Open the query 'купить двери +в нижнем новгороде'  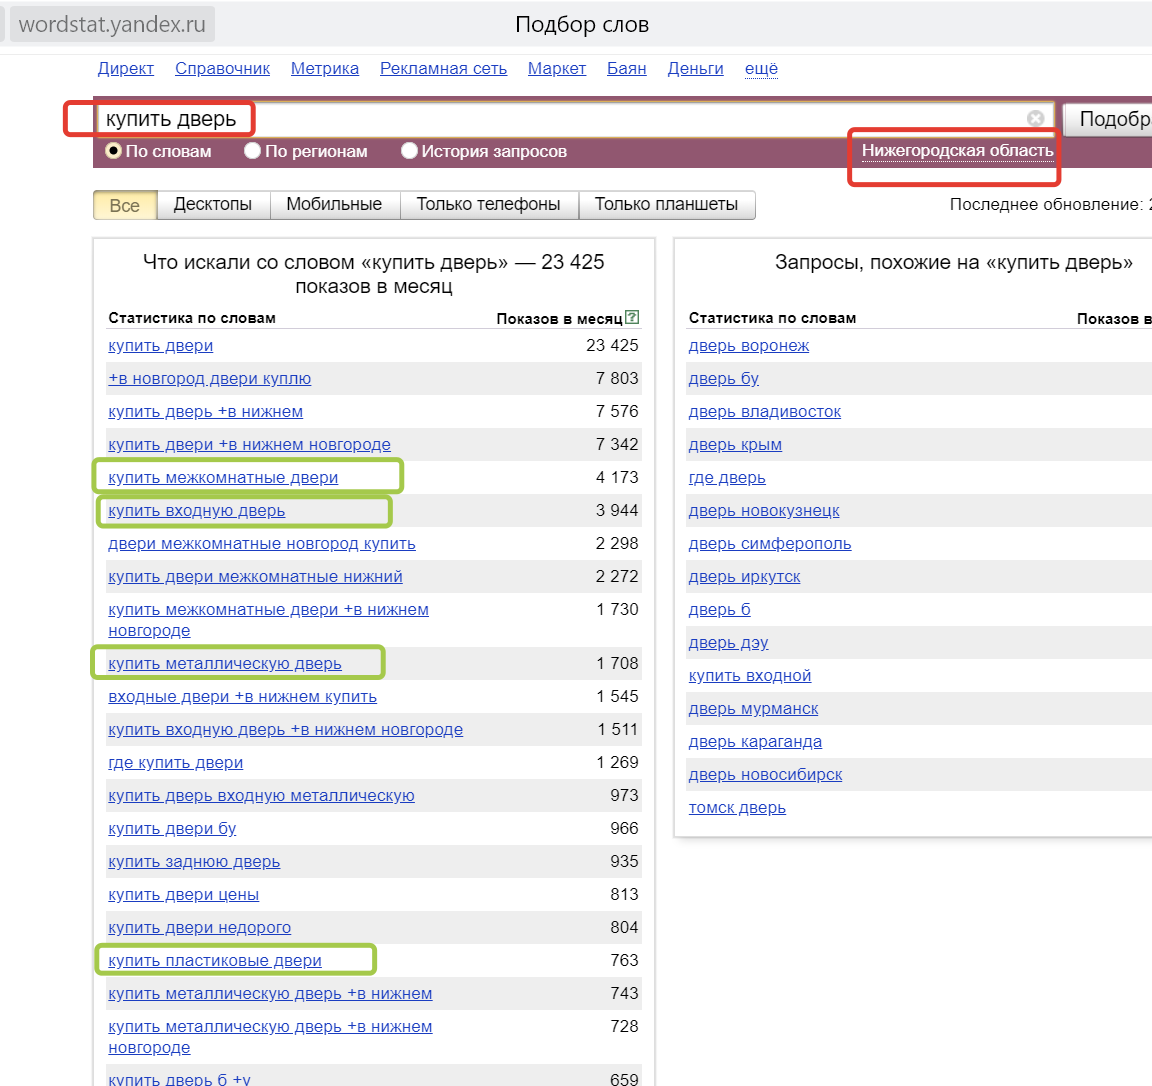pyautogui.click(x=249, y=445)
